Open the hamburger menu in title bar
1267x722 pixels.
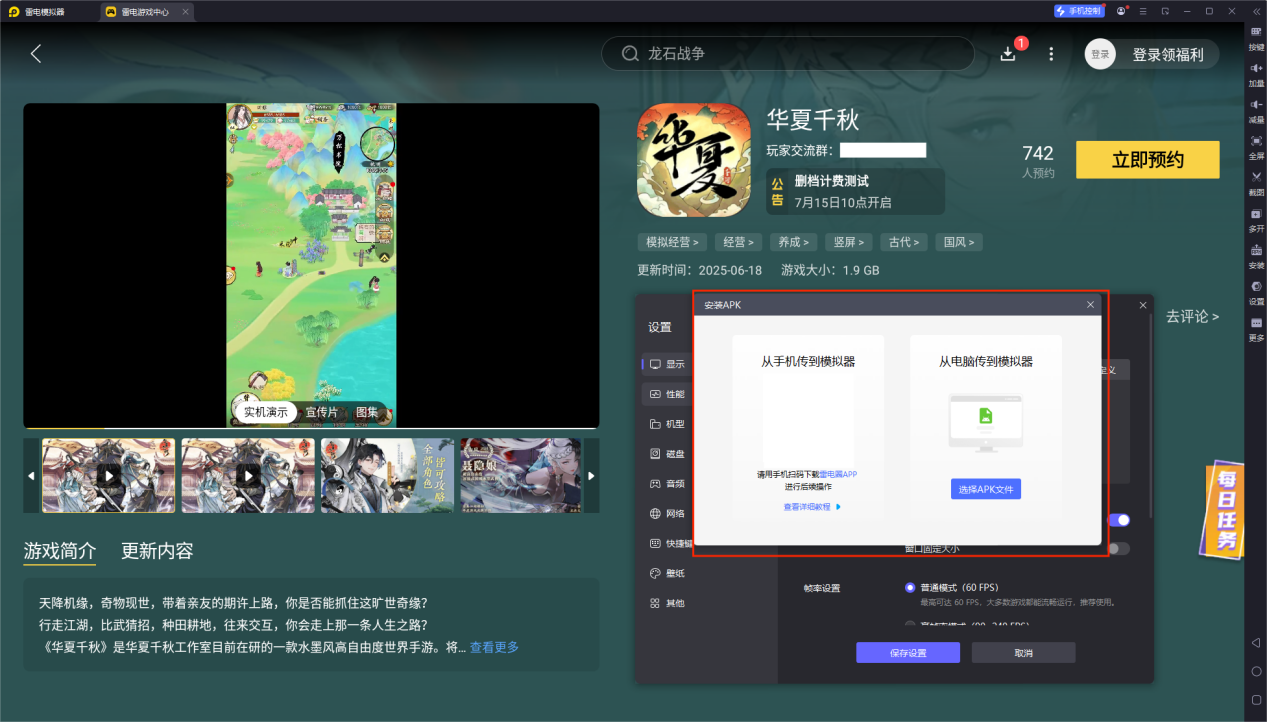tap(1144, 11)
